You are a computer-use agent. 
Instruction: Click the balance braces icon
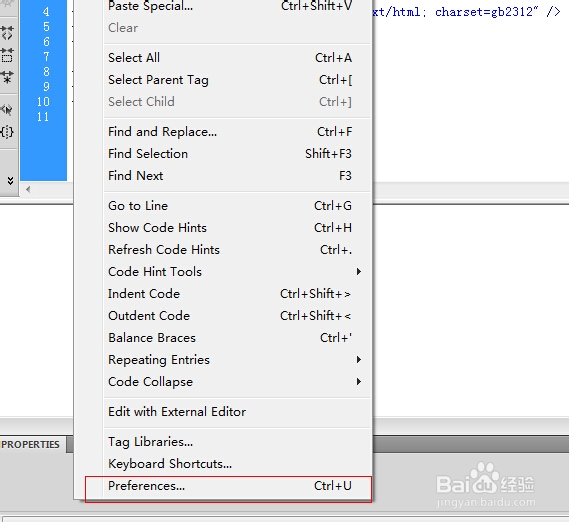click(7, 131)
